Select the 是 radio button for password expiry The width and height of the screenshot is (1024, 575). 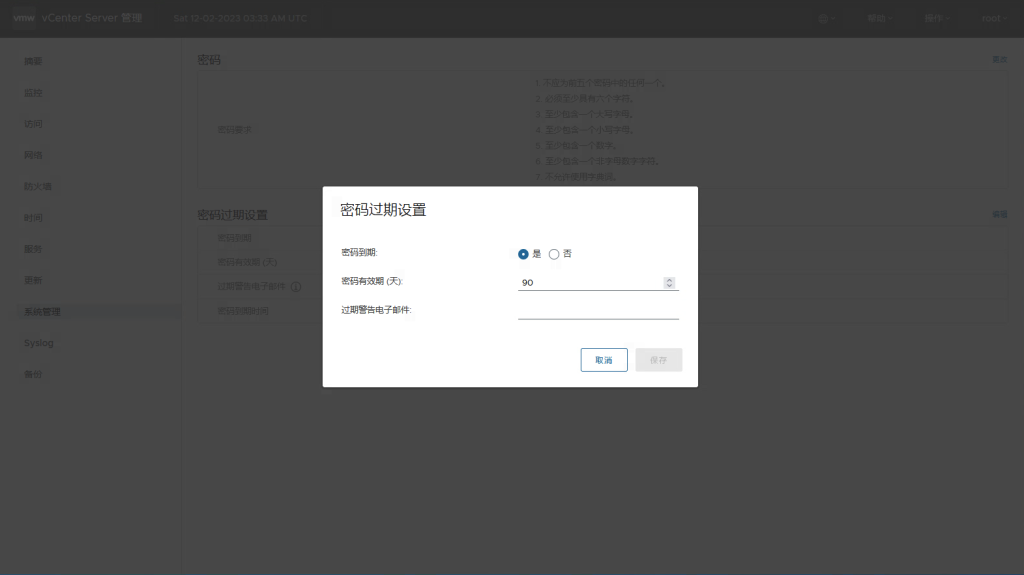(523, 254)
